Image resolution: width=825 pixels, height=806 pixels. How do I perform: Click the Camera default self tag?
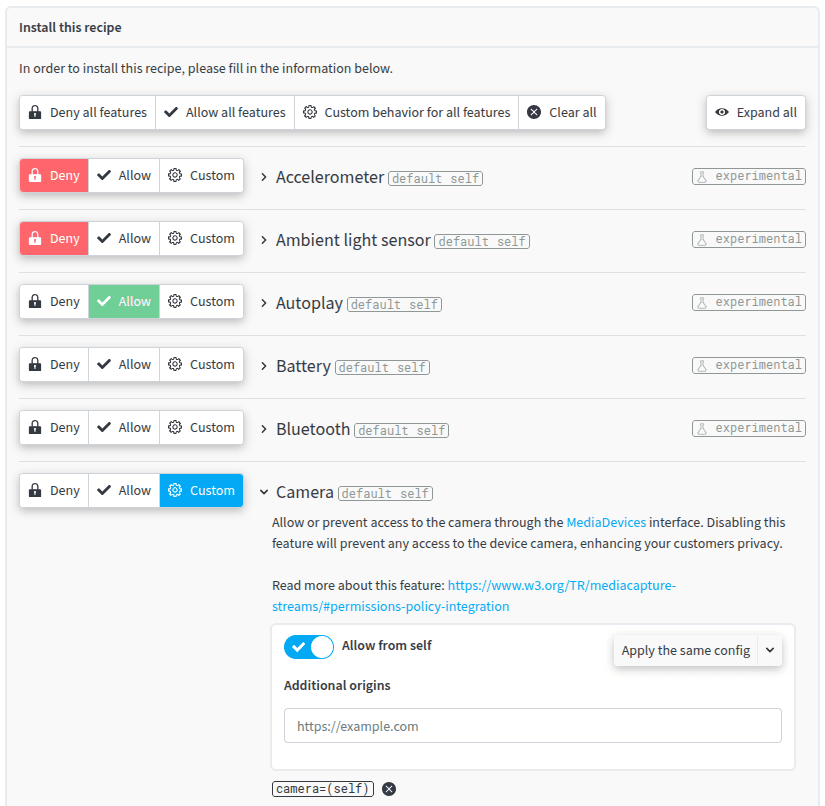[386, 494]
